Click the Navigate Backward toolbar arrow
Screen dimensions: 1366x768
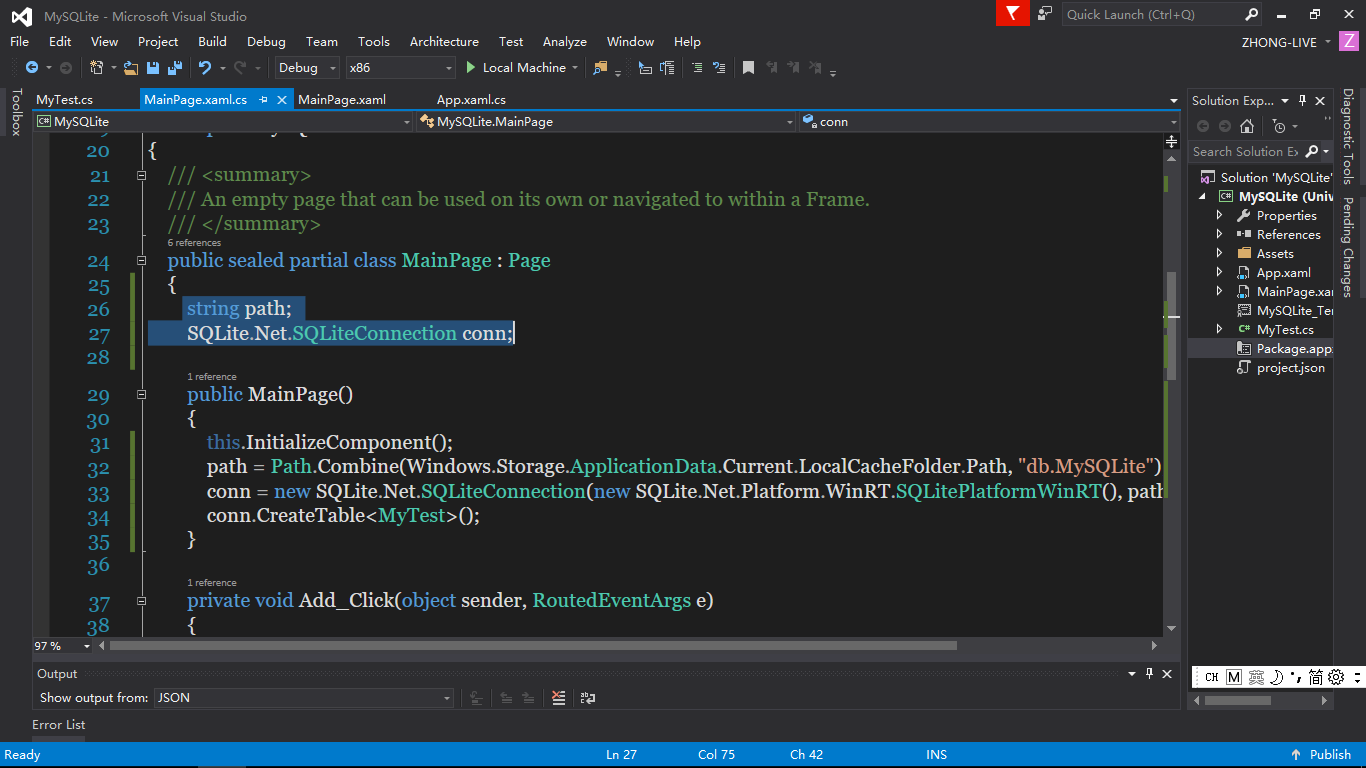(x=31, y=68)
